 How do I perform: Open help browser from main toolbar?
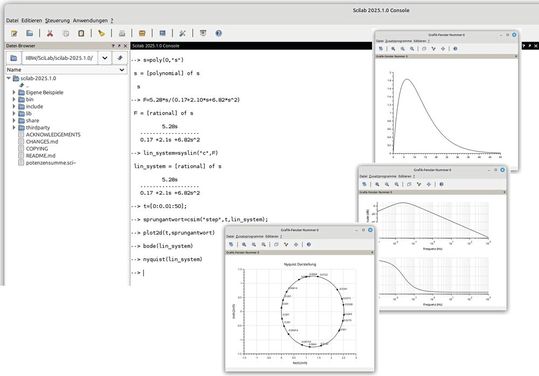pos(218,33)
